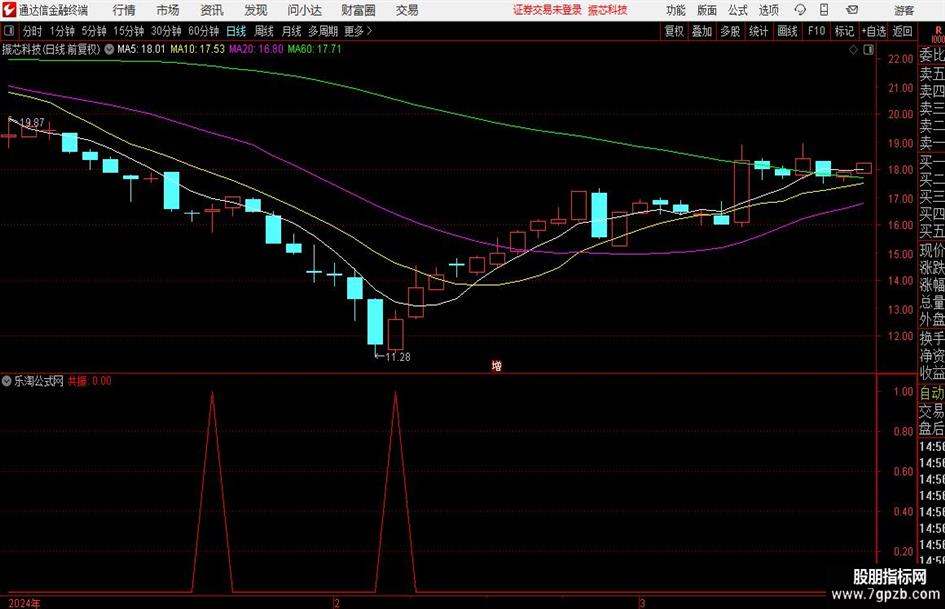
Task: Click the 多股 multi-stock button
Action: tap(730, 31)
